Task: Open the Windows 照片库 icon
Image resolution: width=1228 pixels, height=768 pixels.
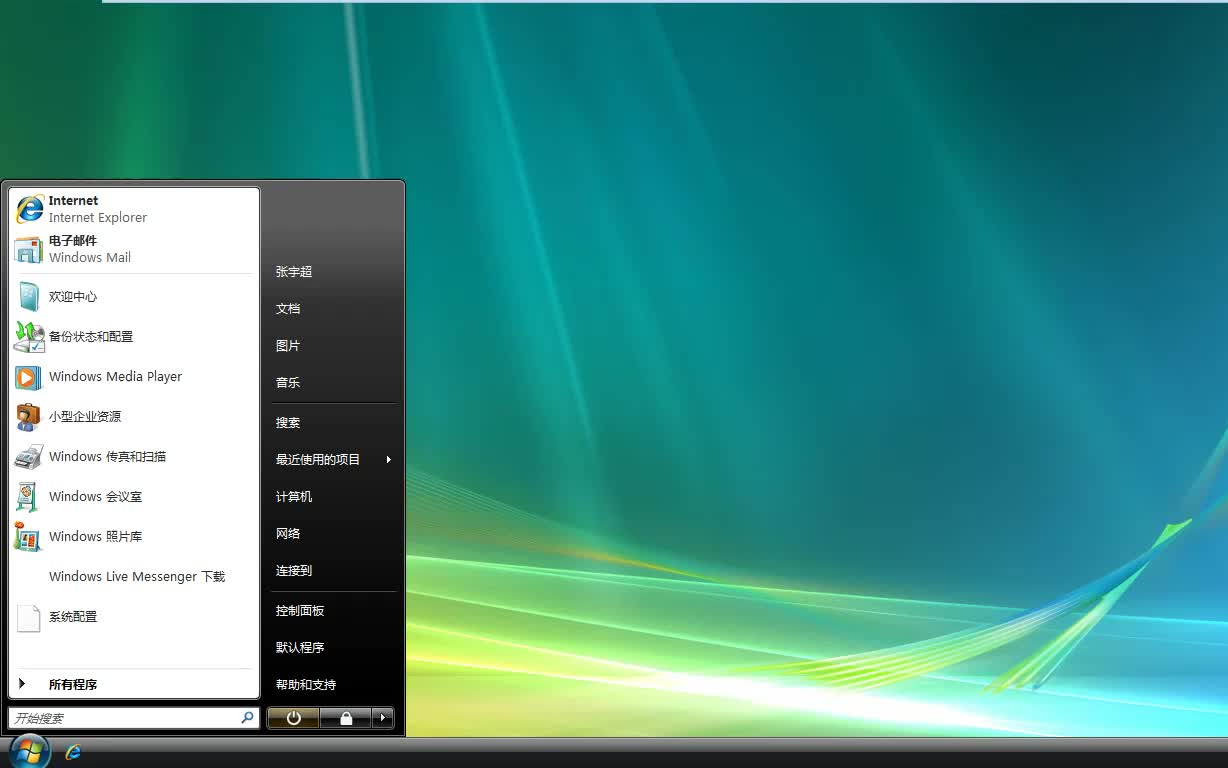Action: click(29, 537)
